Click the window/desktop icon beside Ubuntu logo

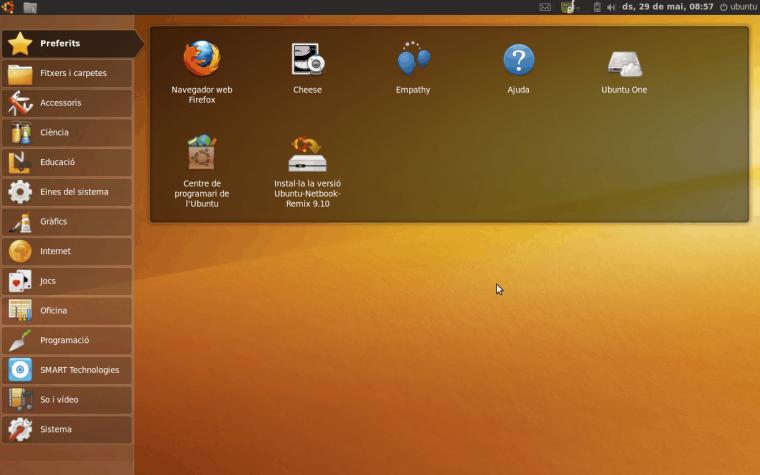tap(30, 7)
